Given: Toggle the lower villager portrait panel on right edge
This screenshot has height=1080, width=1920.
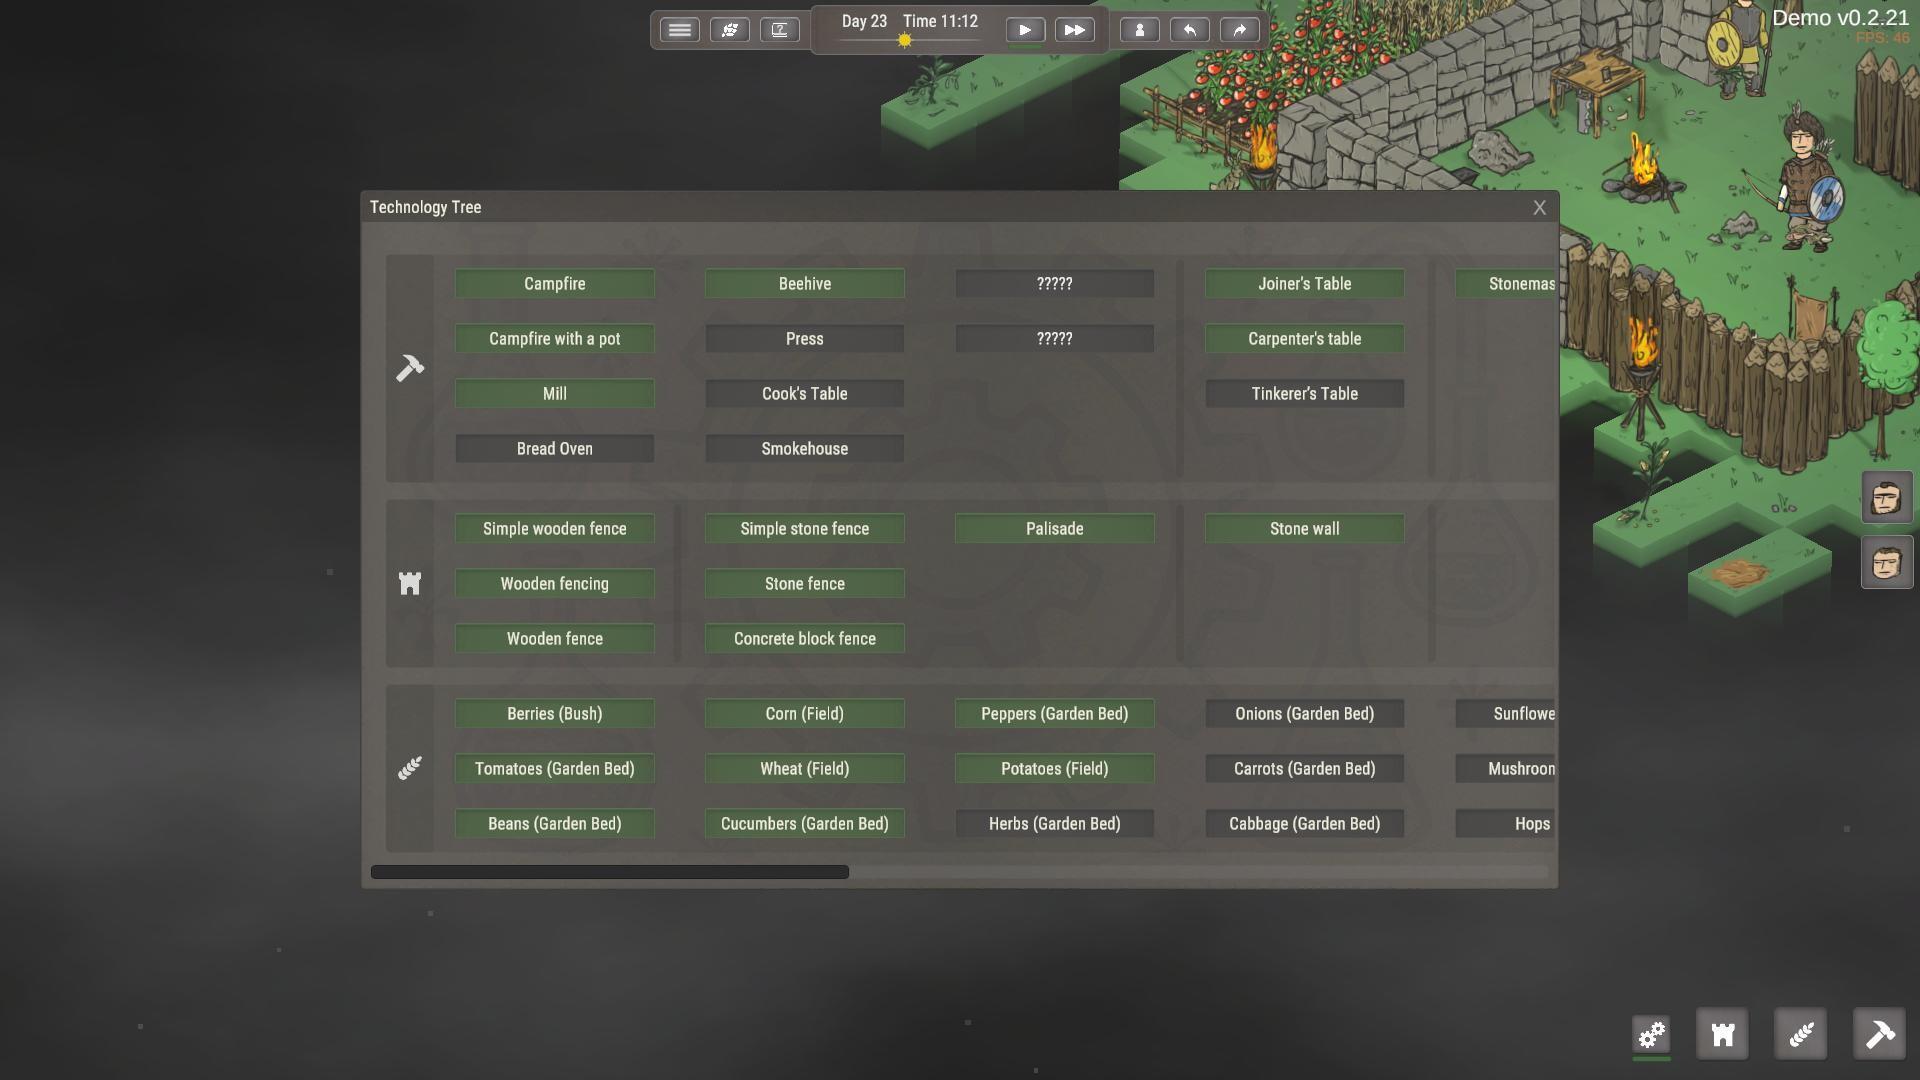Looking at the screenshot, I should pos(1887,561).
